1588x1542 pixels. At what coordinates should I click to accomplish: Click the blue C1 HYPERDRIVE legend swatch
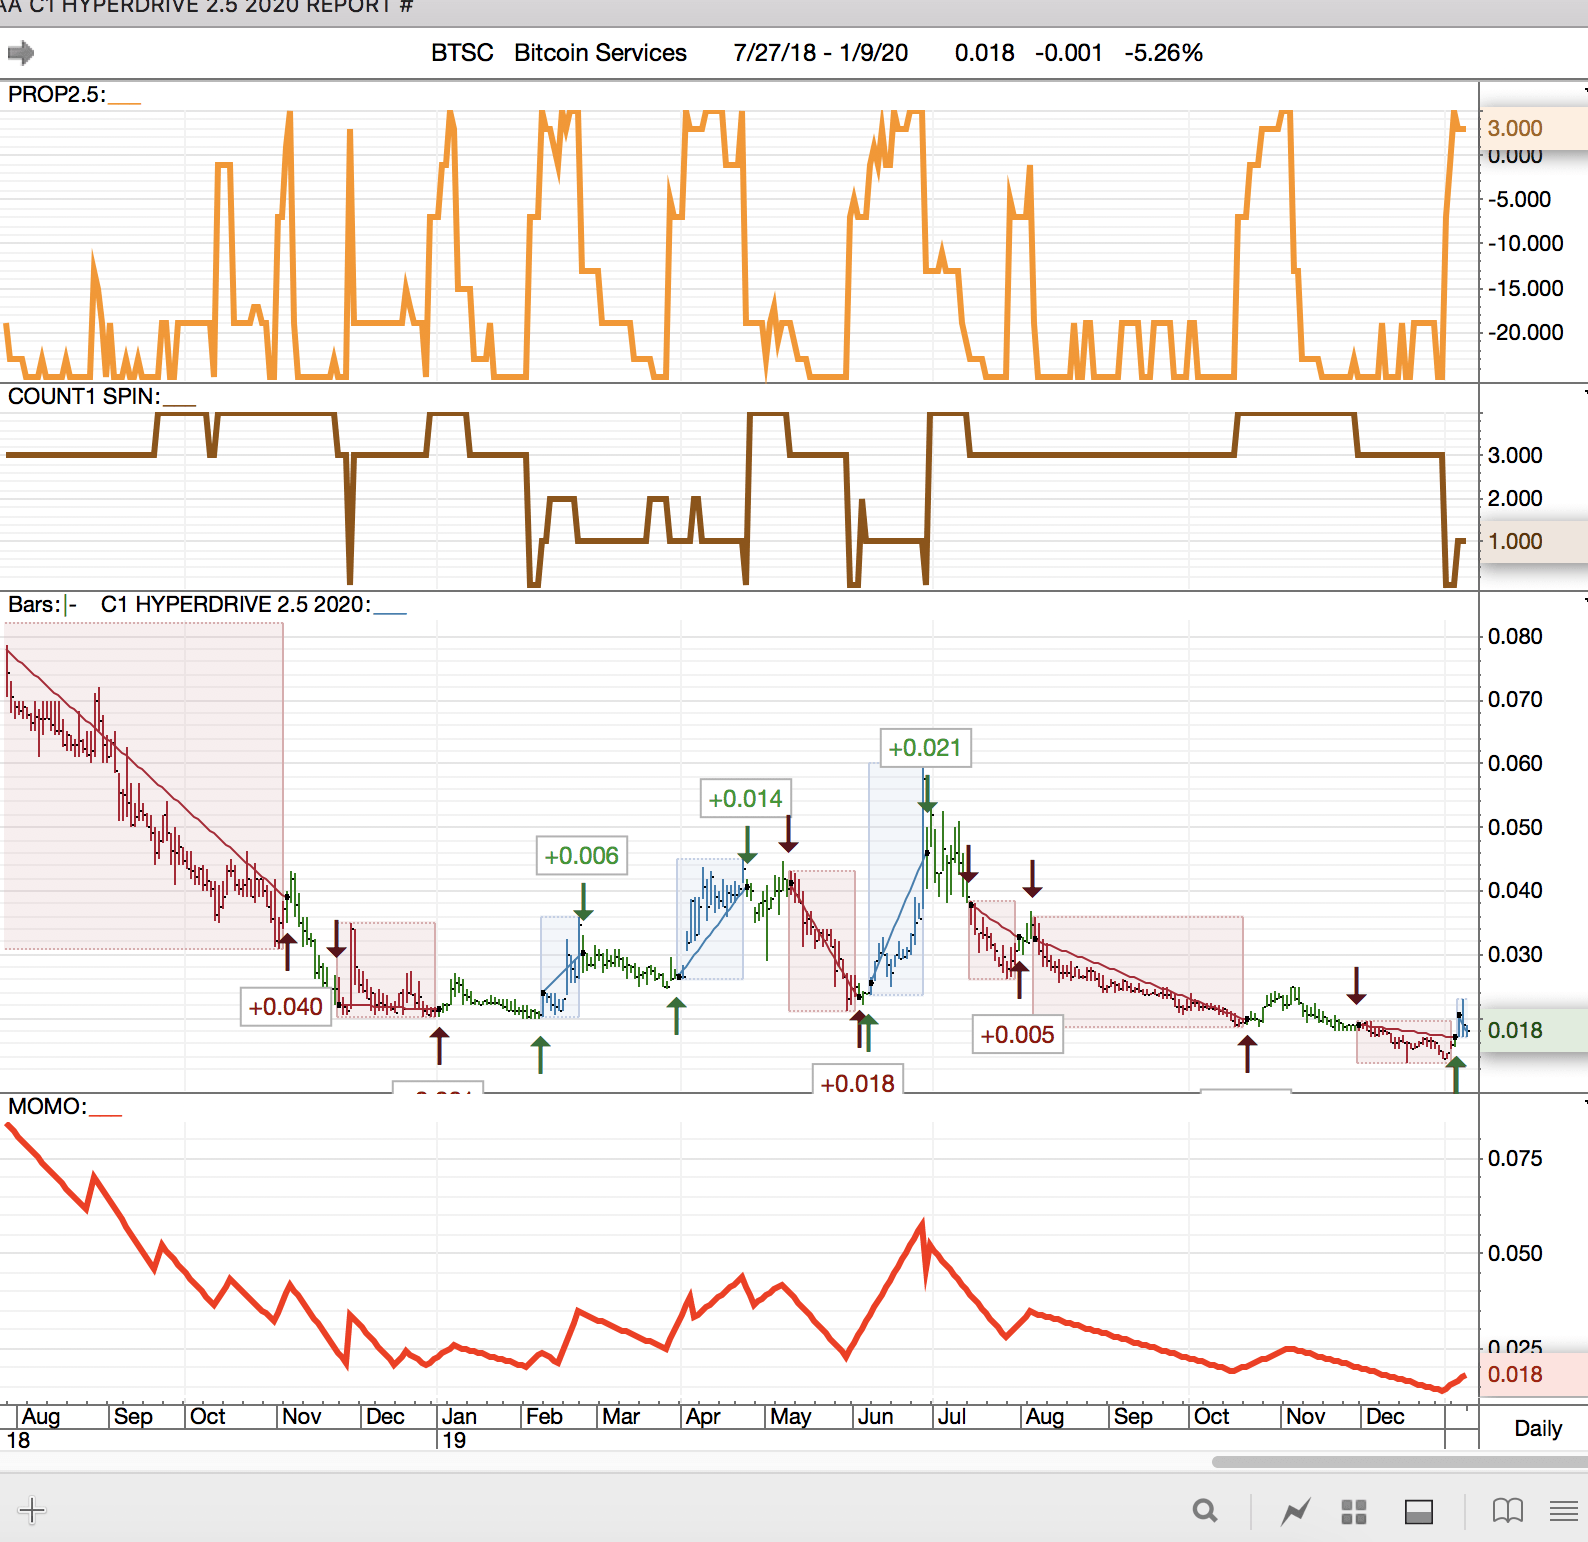tap(390, 612)
